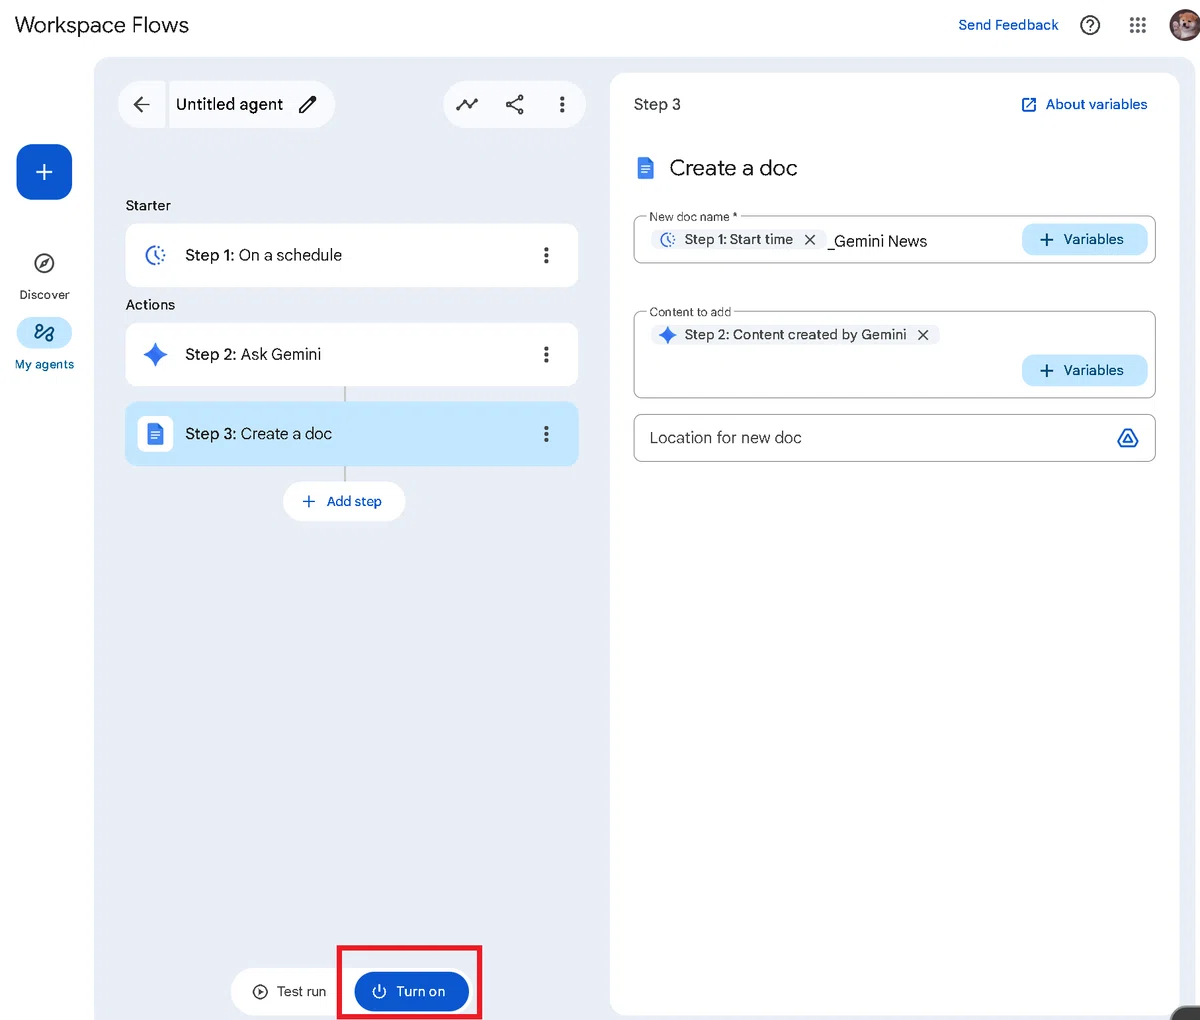Open the Google apps grid
Screen dimensions: 1200x1020
[x=1138, y=25]
